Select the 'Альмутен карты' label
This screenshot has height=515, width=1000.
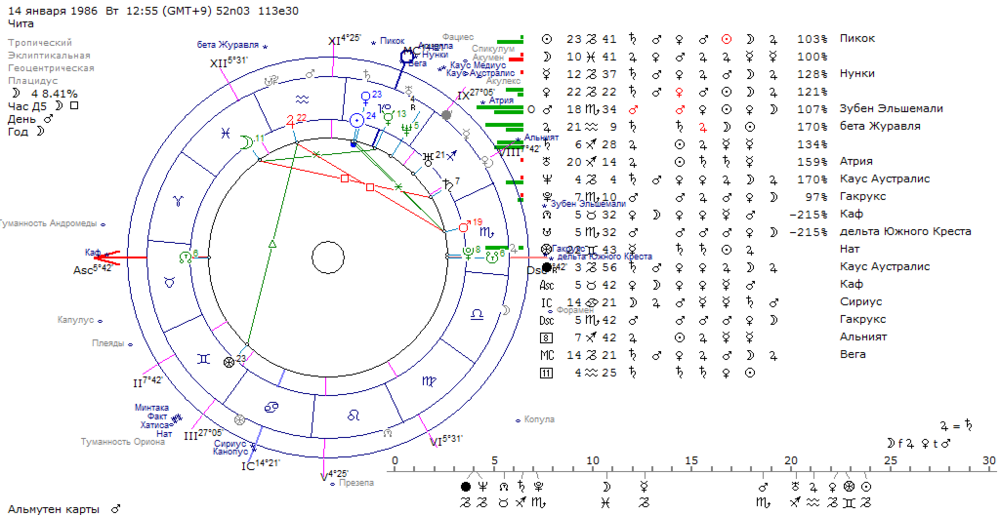(54, 509)
